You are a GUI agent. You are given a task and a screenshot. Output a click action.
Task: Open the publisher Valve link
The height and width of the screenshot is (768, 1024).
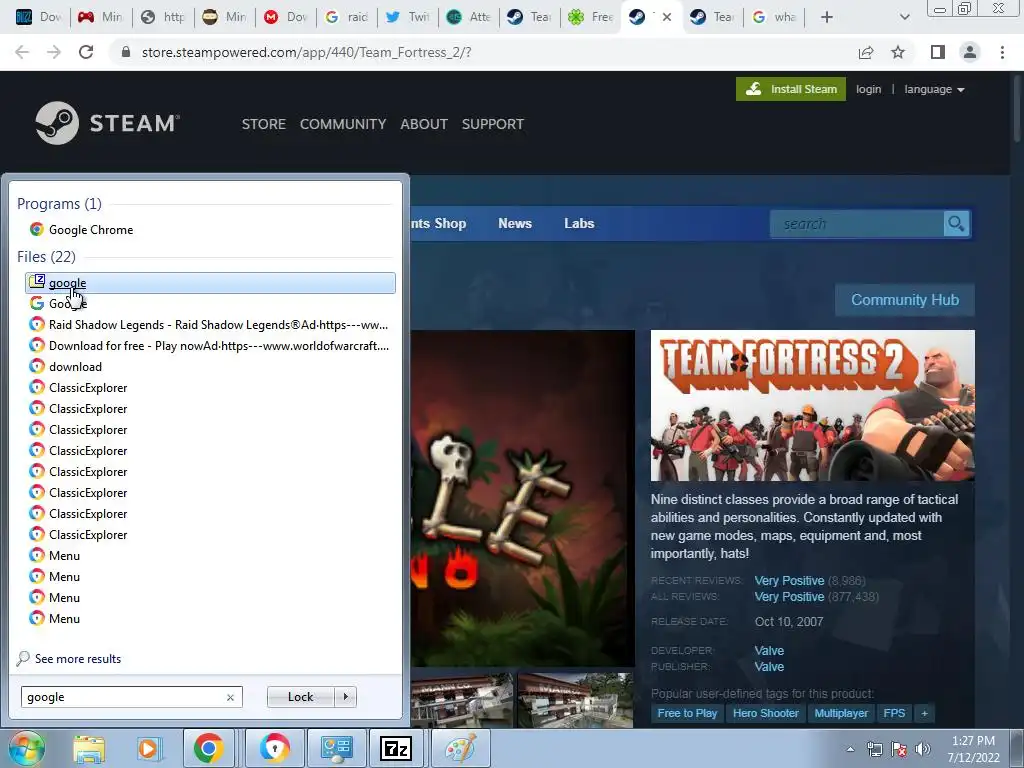(x=769, y=667)
